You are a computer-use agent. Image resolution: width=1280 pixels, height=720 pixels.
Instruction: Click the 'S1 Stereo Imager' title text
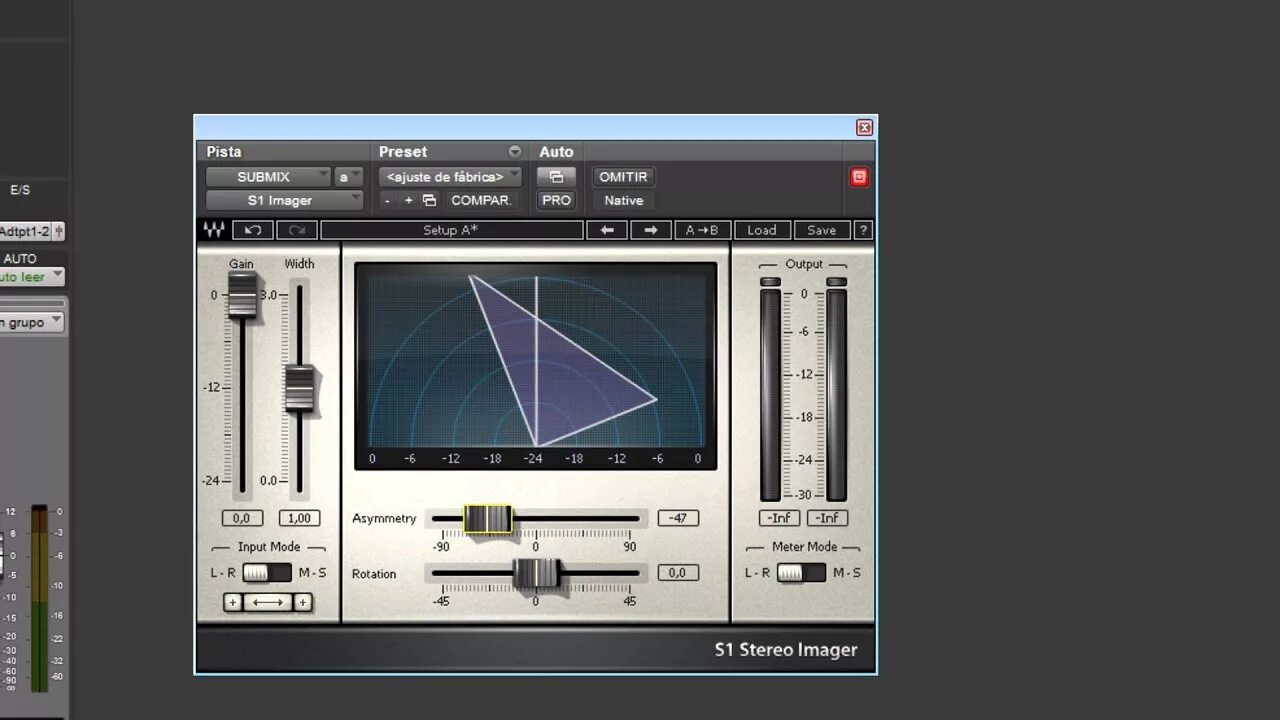(x=786, y=650)
